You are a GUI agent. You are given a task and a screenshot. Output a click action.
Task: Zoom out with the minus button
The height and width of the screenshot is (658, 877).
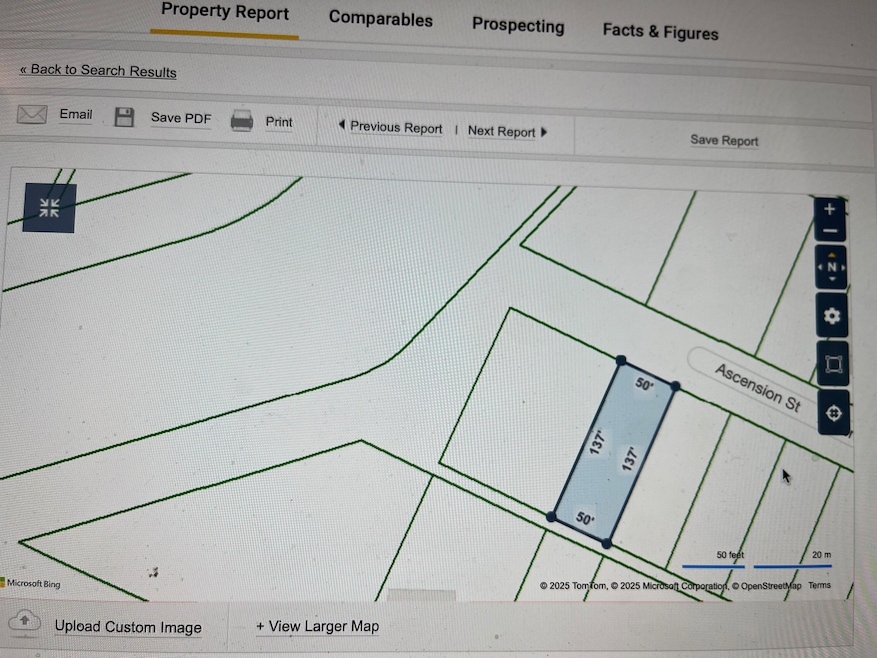coord(830,232)
